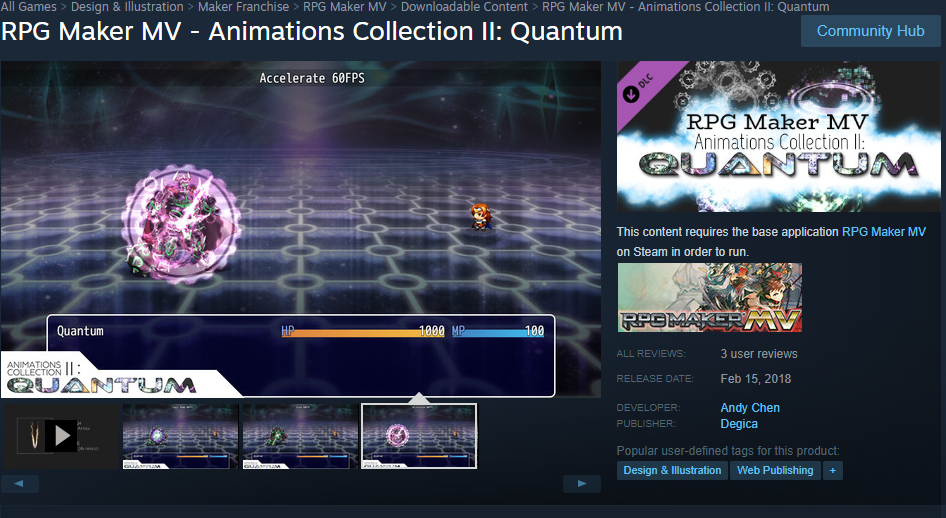Select the first battle screenshot thumbnail
The width and height of the screenshot is (946, 518).
[180, 436]
